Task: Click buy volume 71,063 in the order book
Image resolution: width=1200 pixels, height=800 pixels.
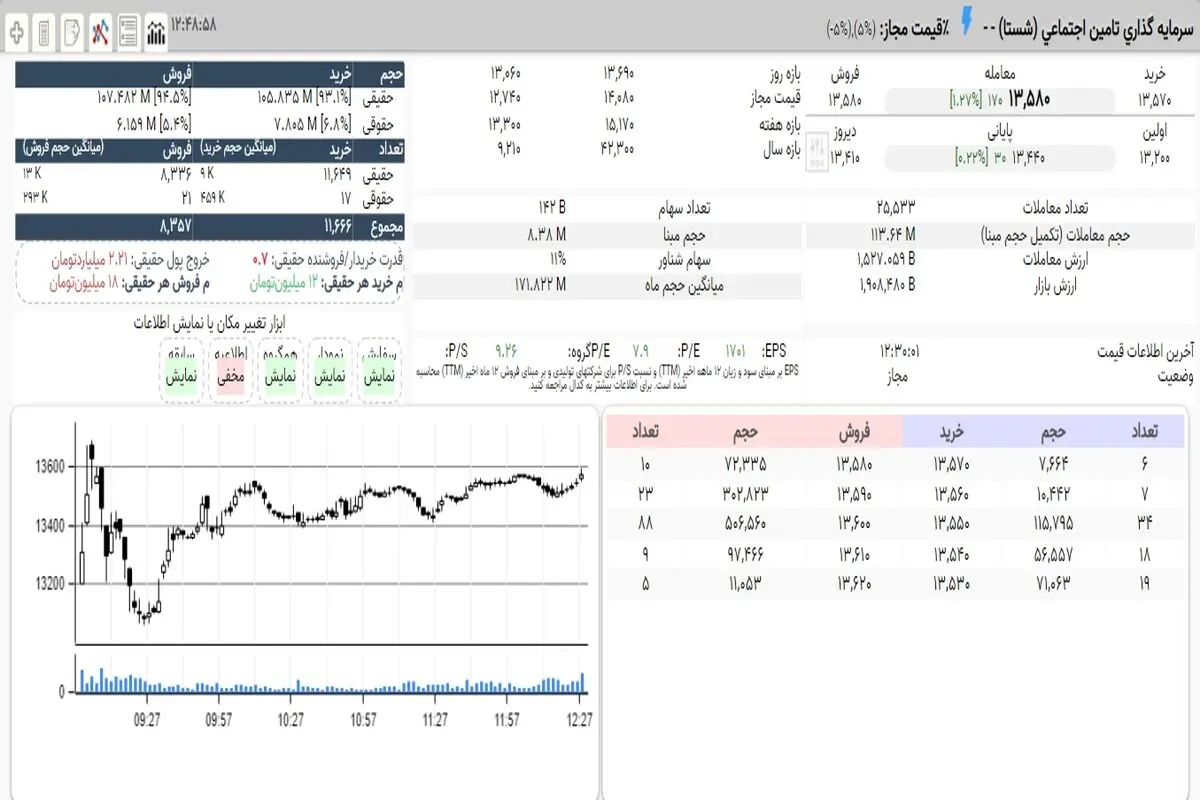Action: tap(1053, 583)
